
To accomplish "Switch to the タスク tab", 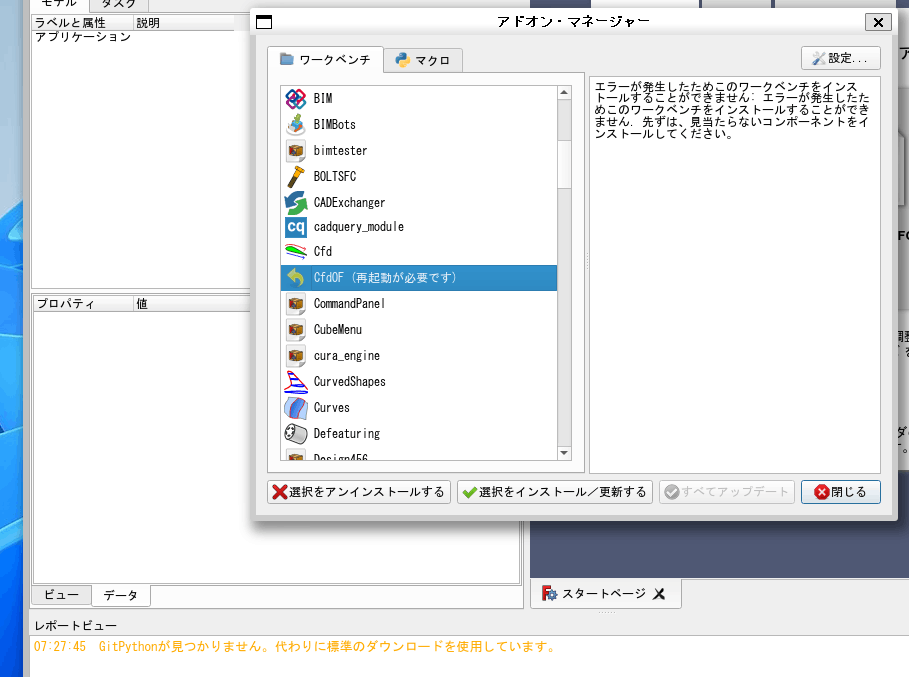I will pos(119,5).
